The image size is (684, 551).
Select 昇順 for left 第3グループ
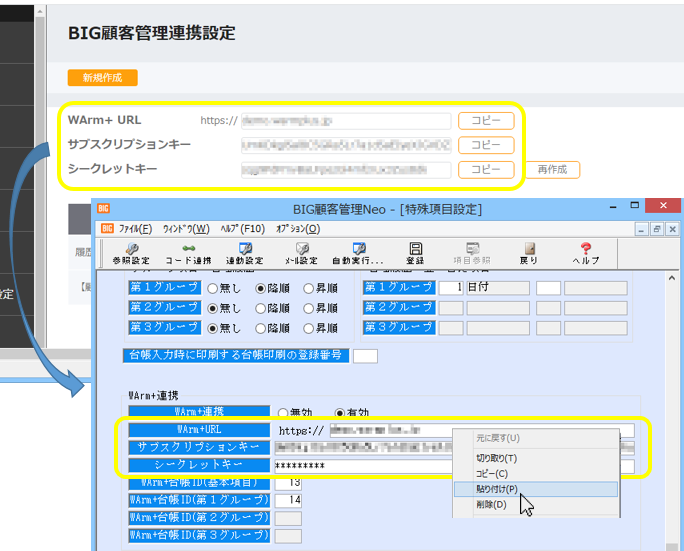click(308, 329)
